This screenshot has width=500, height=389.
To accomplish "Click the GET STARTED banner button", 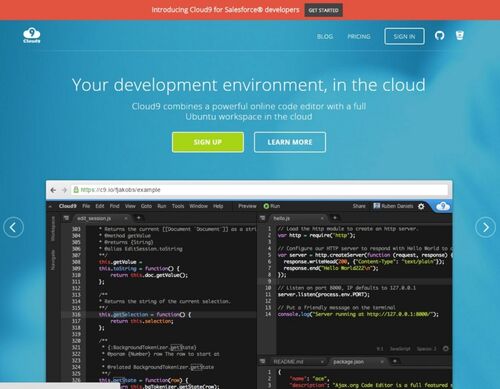I will pyautogui.click(x=323, y=10).
